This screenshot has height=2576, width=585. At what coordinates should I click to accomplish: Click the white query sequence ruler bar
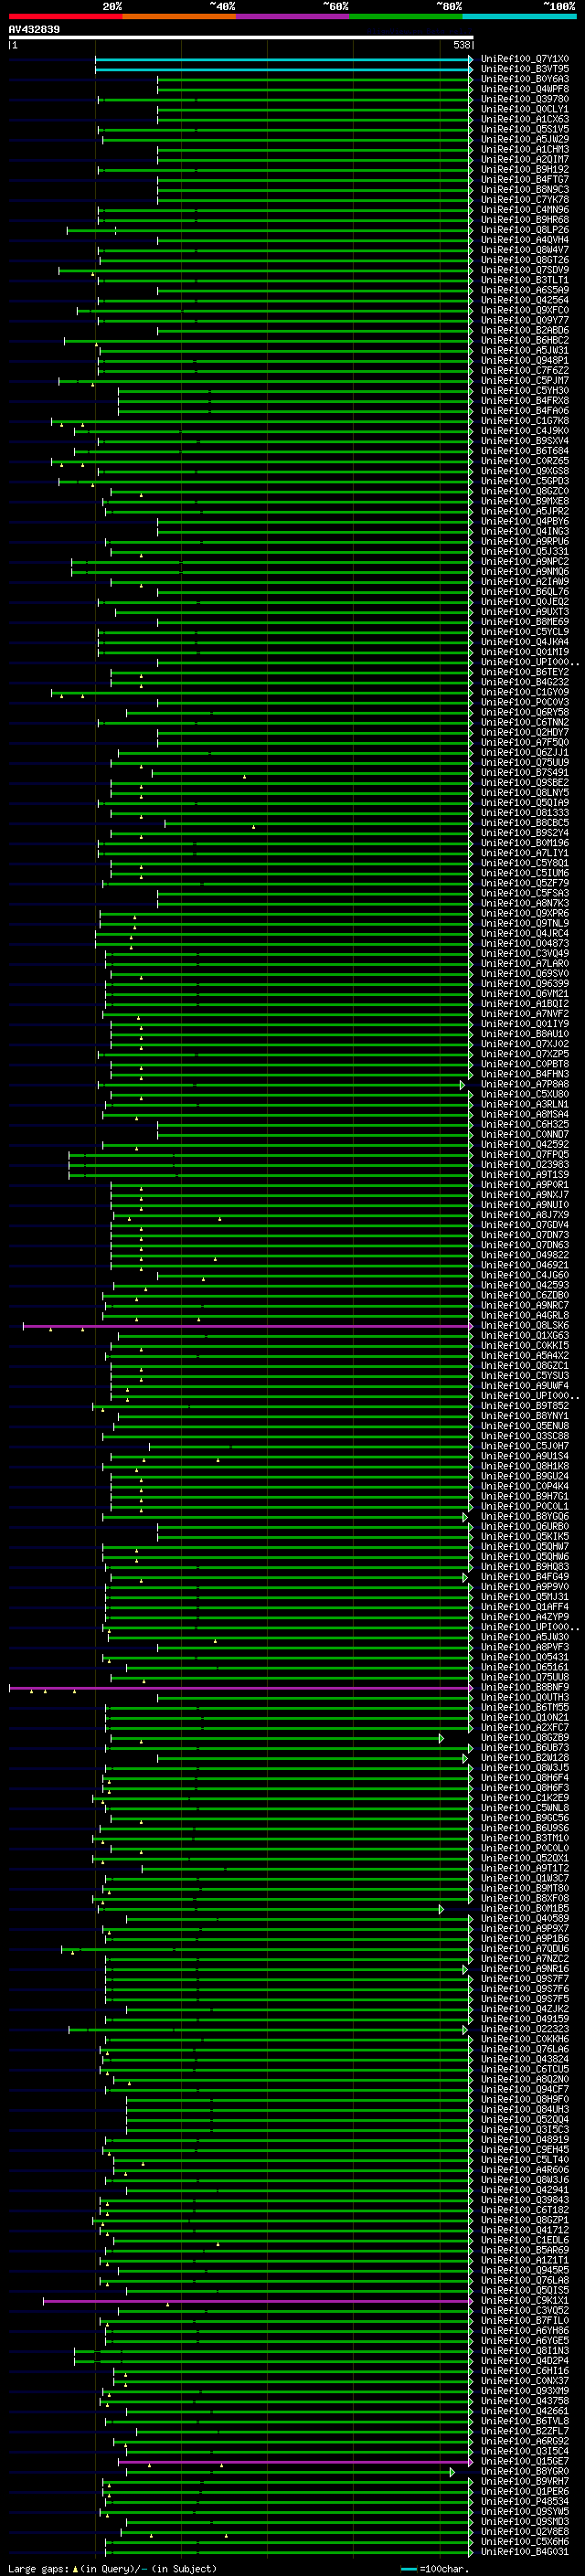click(240, 38)
